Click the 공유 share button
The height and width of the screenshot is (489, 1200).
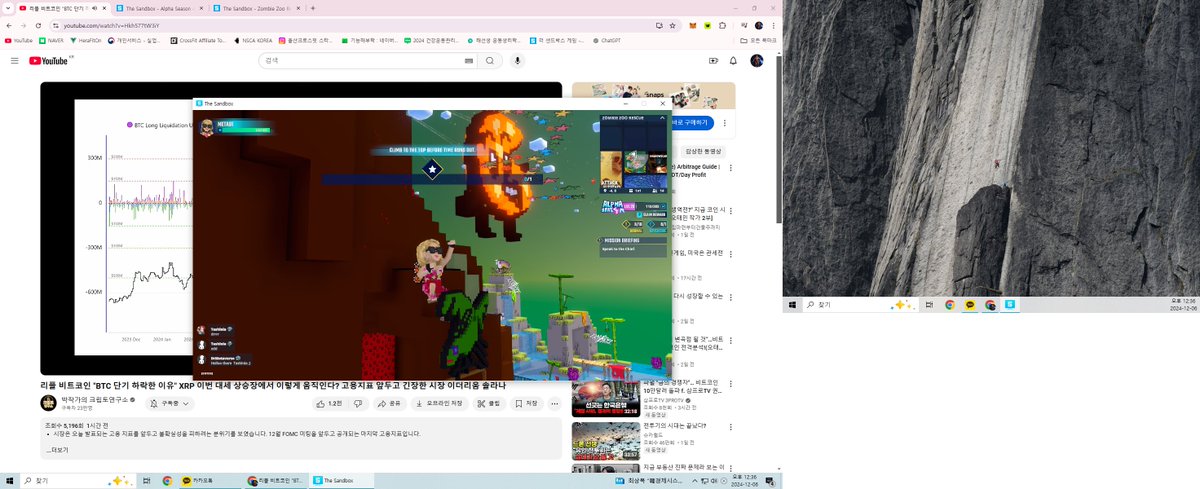390,403
